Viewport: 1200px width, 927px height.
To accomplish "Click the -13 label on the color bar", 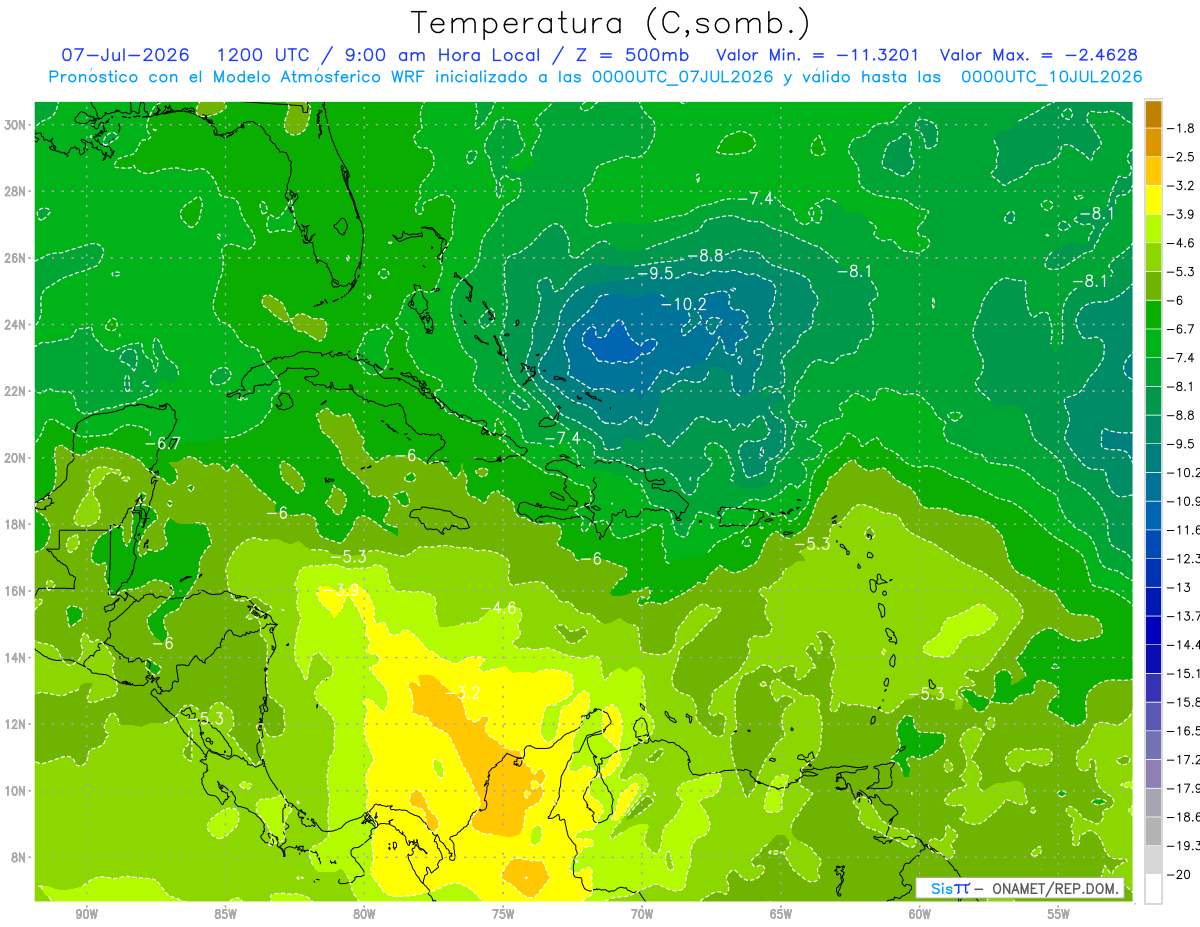I will [1182, 587].
